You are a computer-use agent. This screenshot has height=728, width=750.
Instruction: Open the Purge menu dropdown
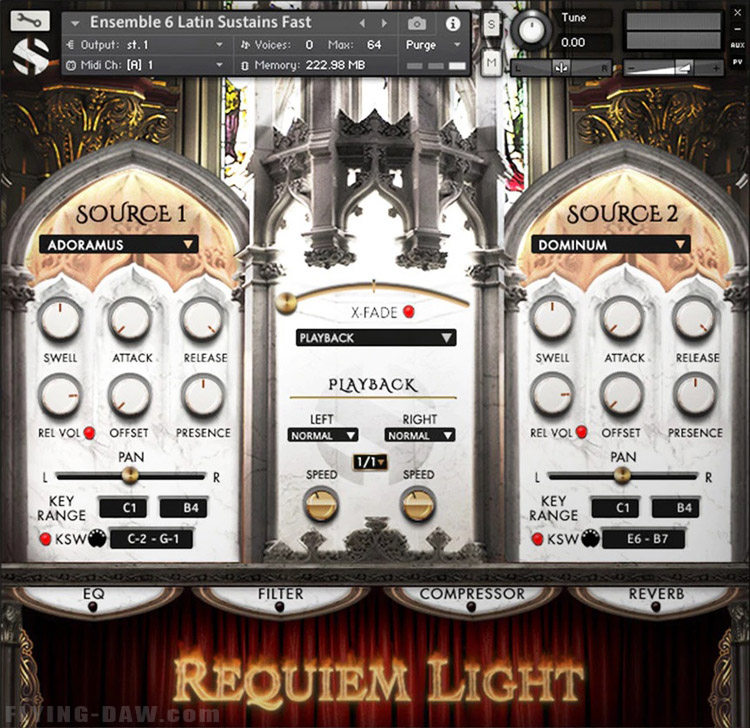coord(433,45)
